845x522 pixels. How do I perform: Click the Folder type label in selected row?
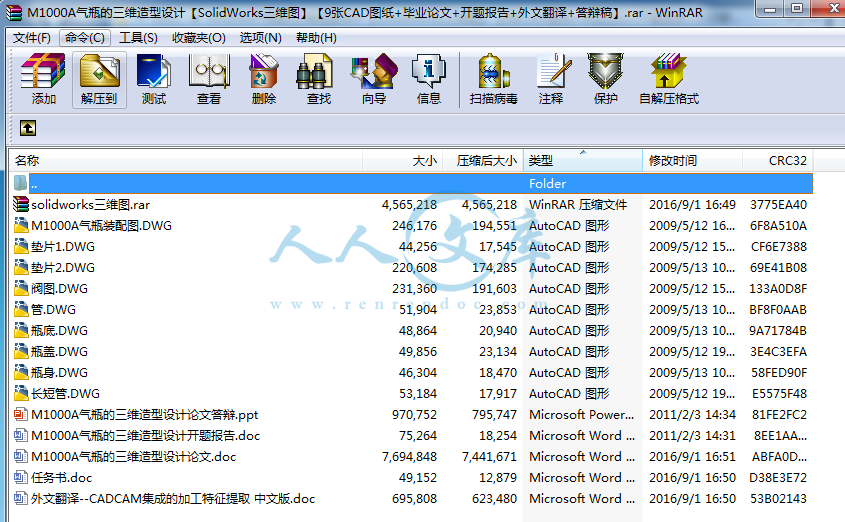(x=547, y=184)
